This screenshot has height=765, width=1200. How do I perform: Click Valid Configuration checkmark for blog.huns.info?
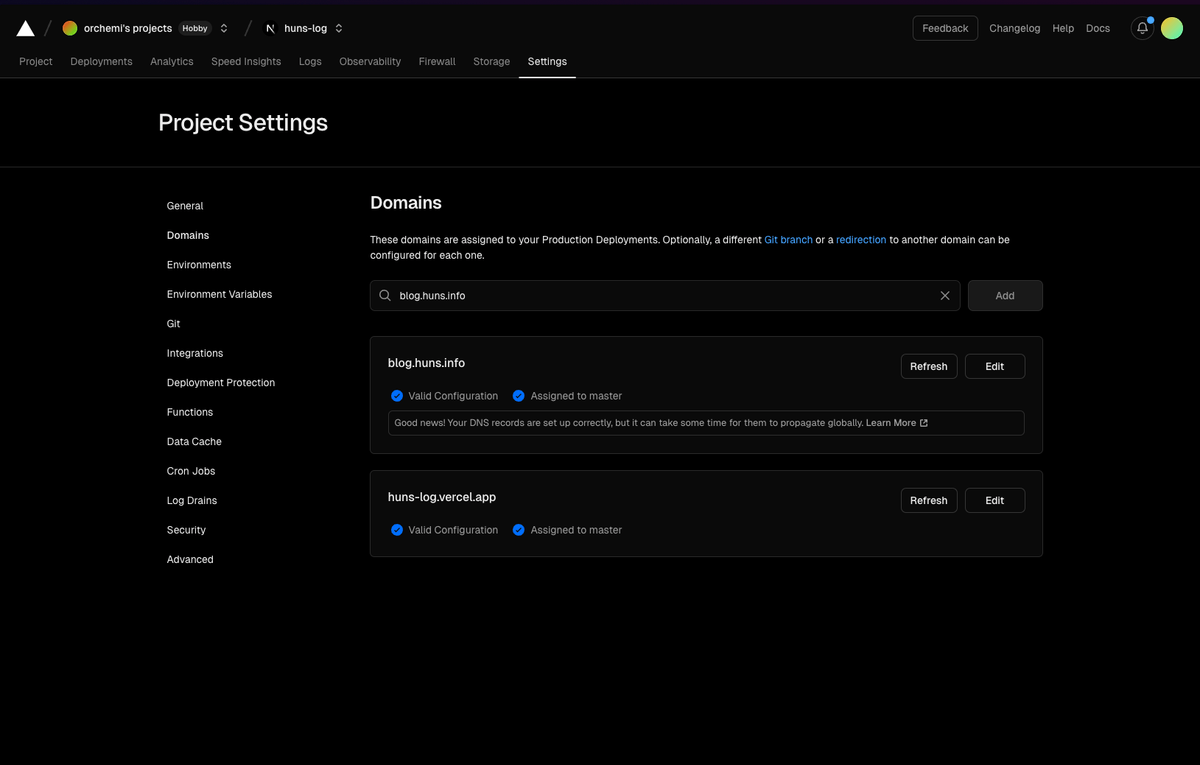[397, 396]
